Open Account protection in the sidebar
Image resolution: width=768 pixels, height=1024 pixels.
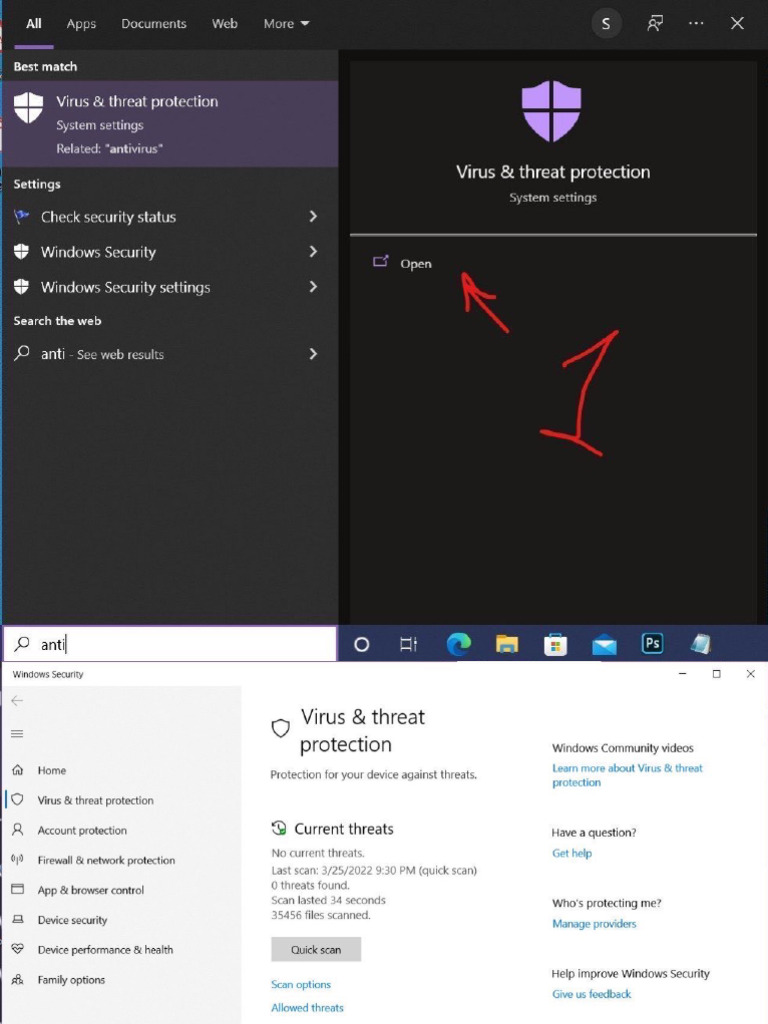(82, 830)
